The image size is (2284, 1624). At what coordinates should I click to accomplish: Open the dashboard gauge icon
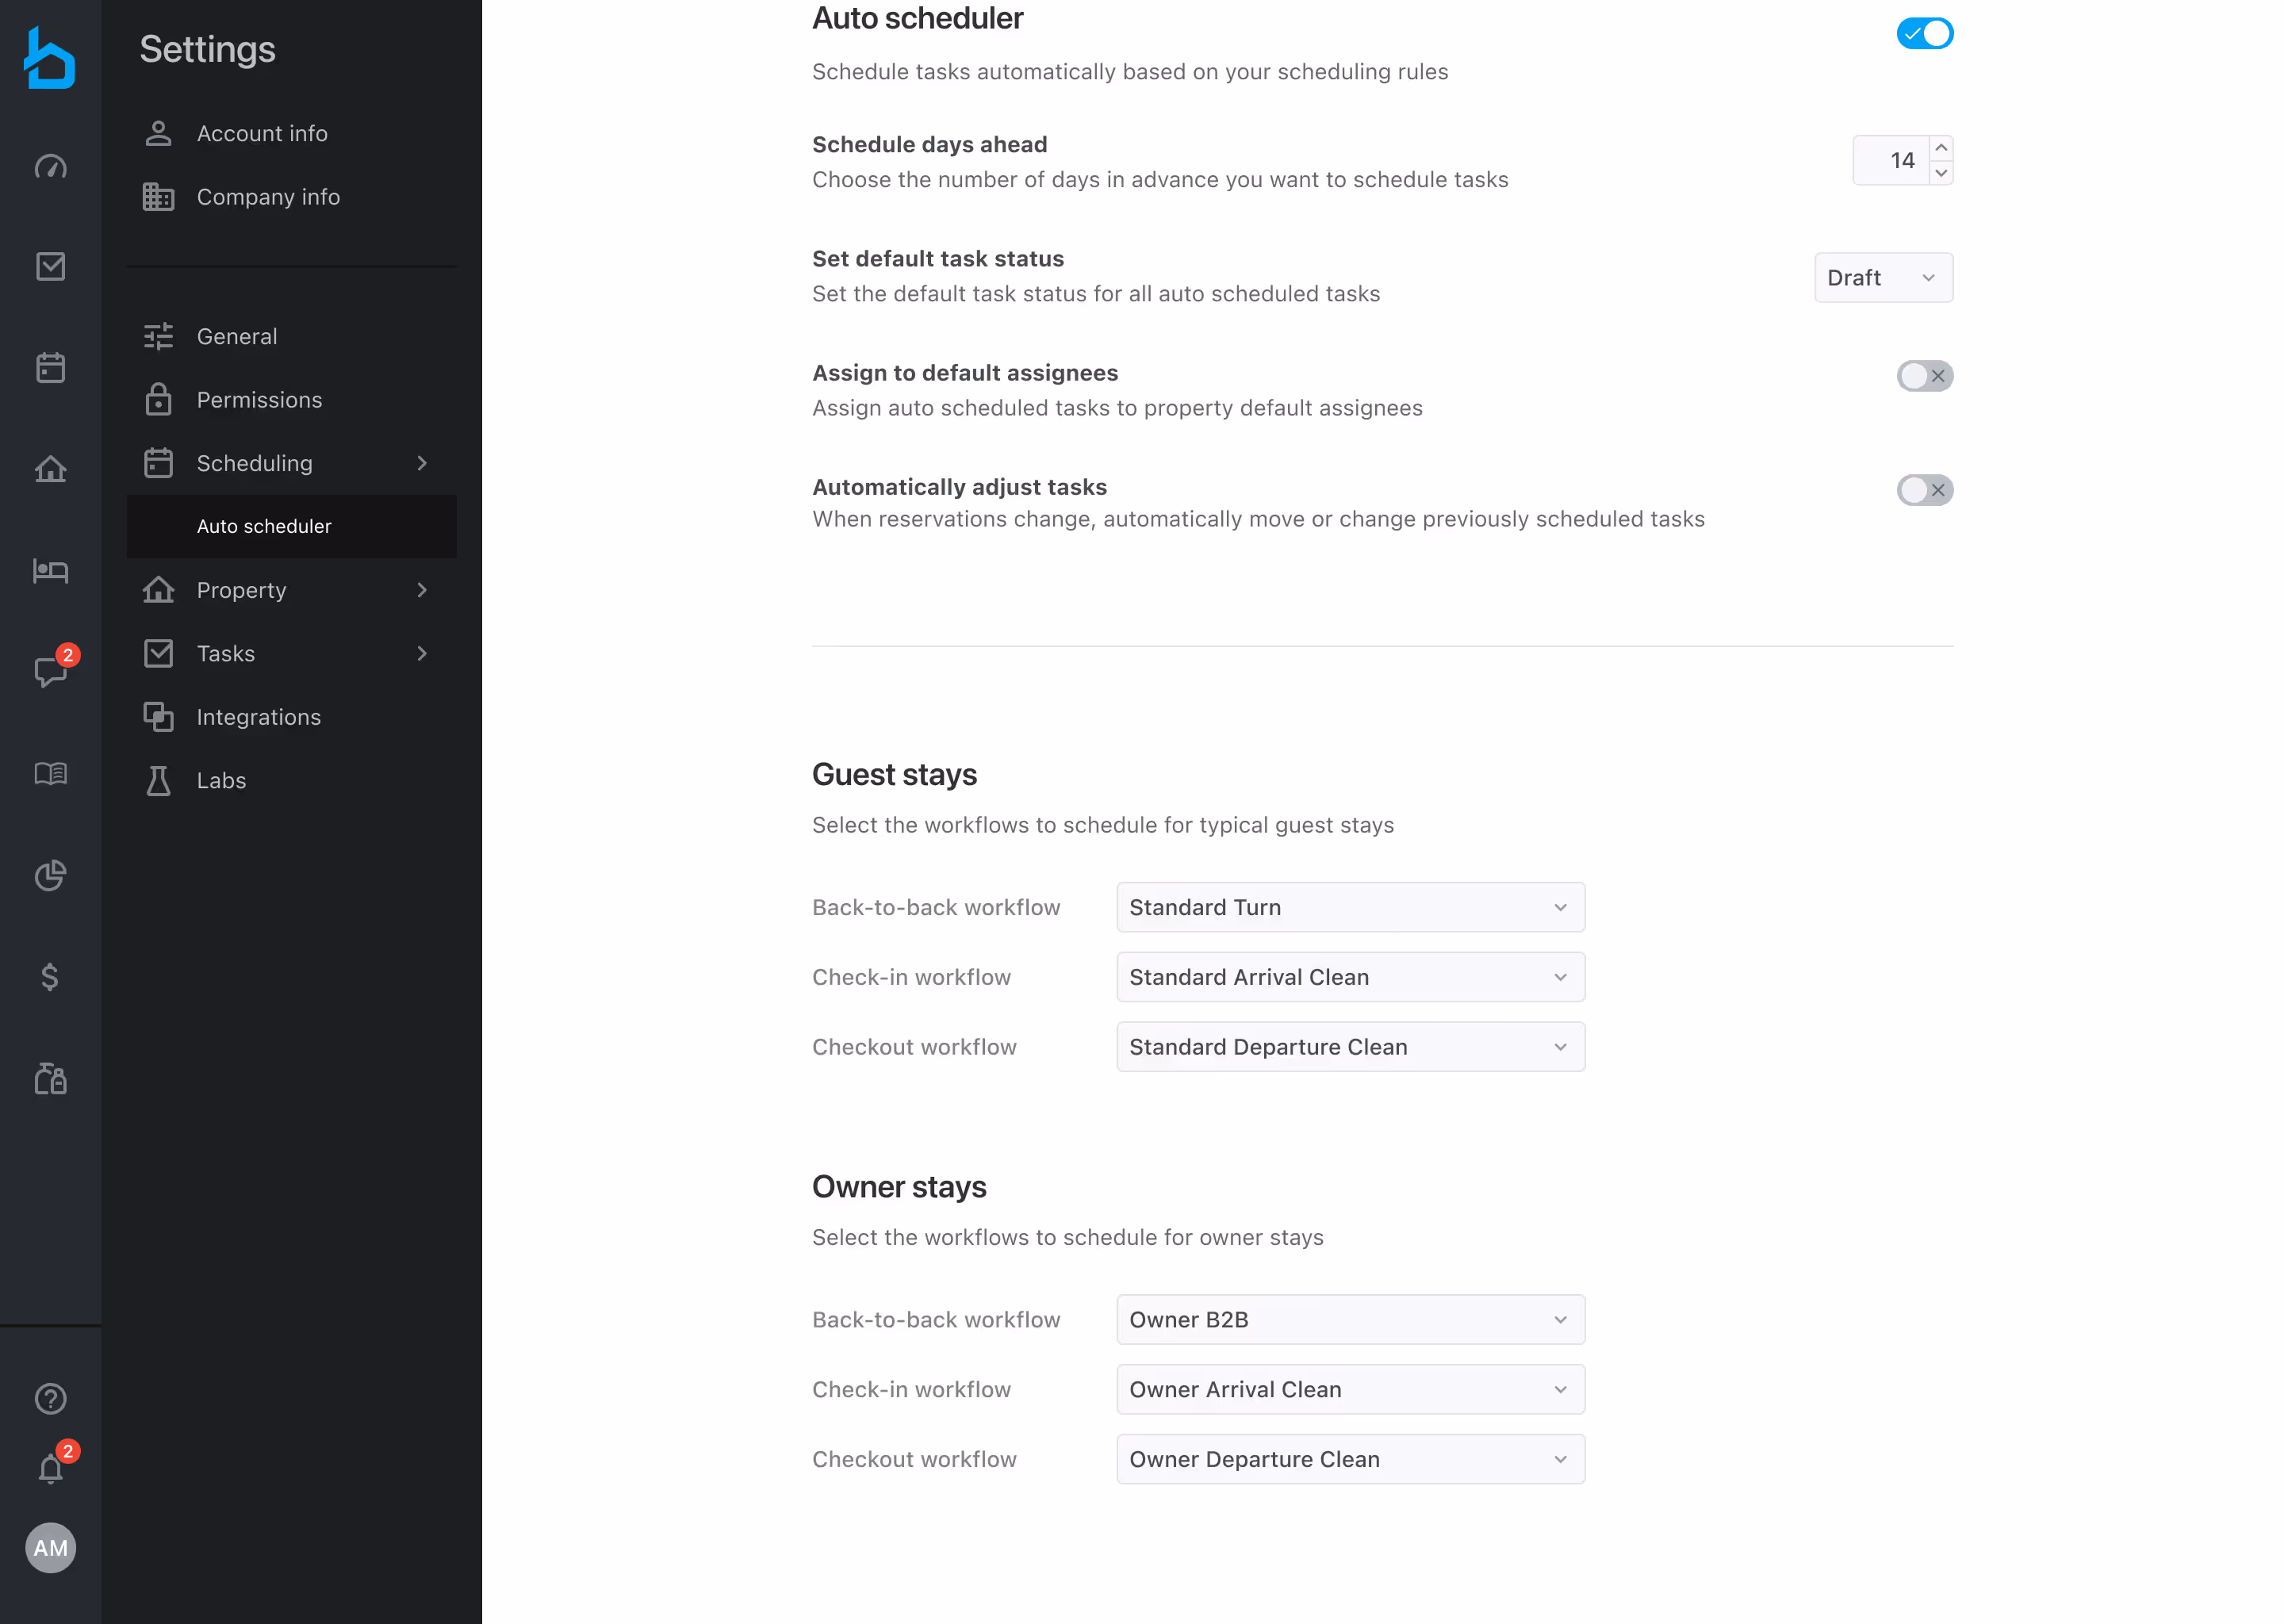pyautogui.click(x=50, y=166)
